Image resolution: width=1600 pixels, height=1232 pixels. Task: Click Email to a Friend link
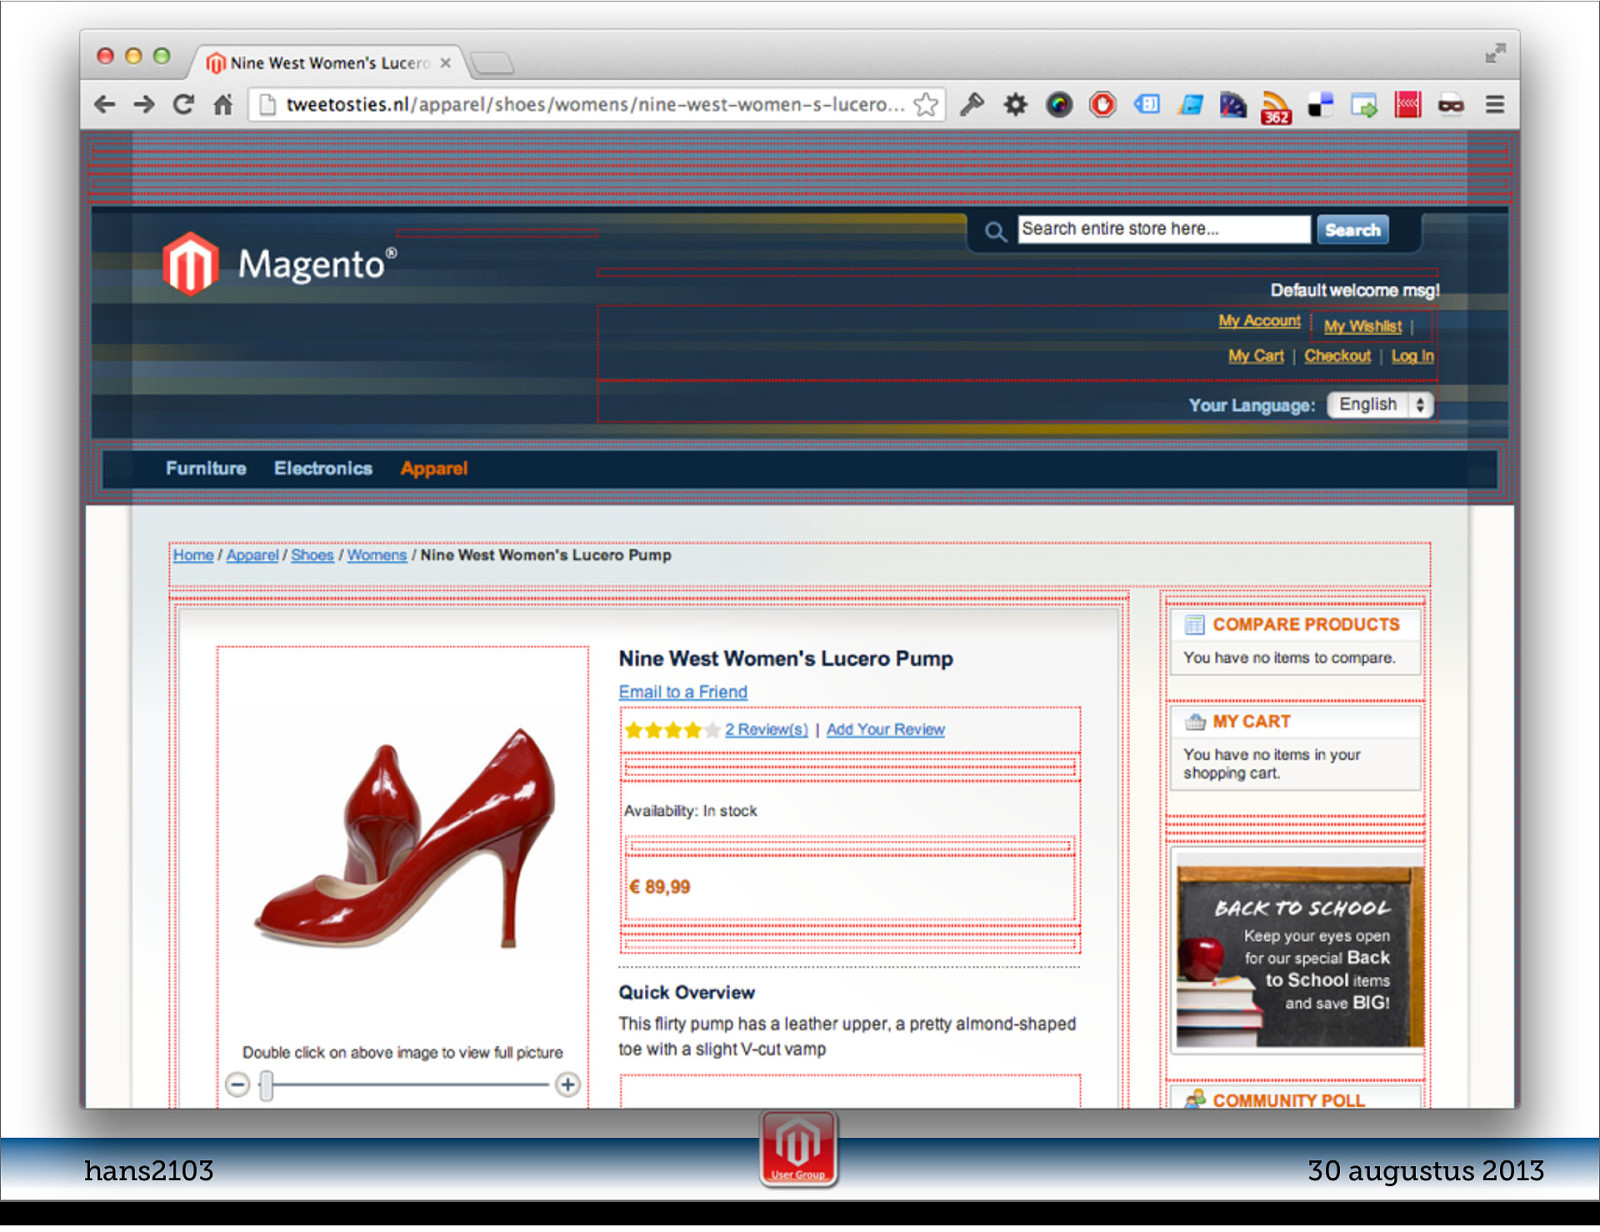click(x=683, y=692)
